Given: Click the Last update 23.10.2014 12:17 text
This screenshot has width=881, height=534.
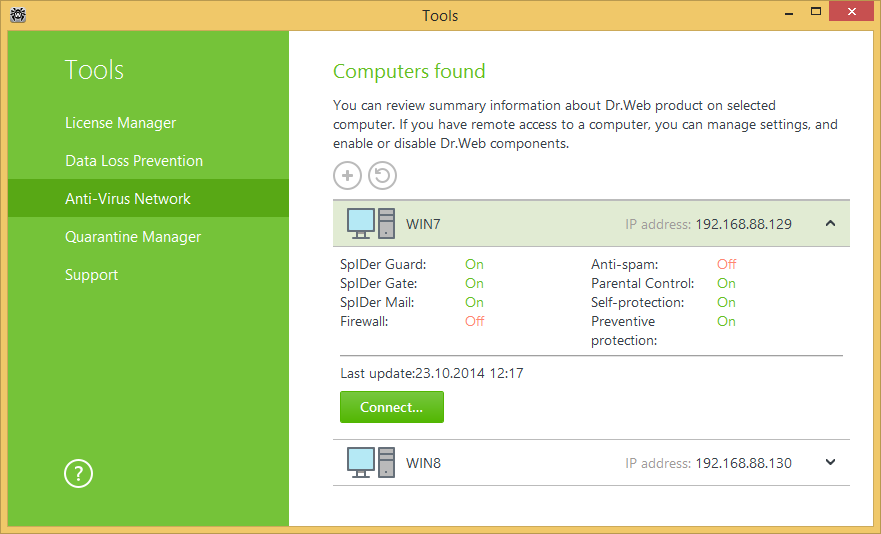Looking at the screenshot, I should point(432,373).
